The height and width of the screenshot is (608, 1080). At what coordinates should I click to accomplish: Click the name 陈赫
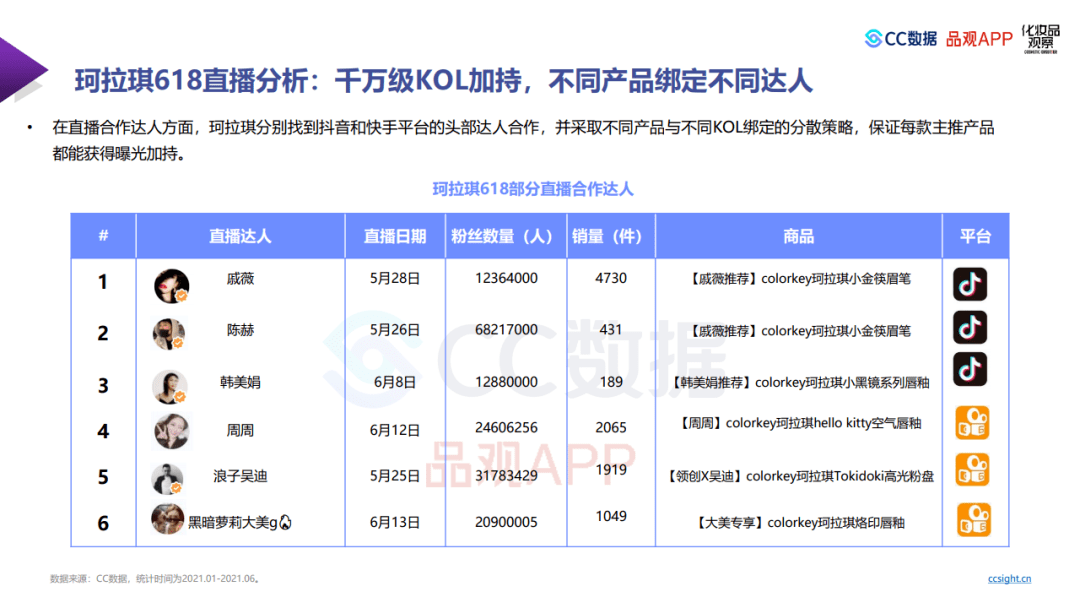click(240, 331)
